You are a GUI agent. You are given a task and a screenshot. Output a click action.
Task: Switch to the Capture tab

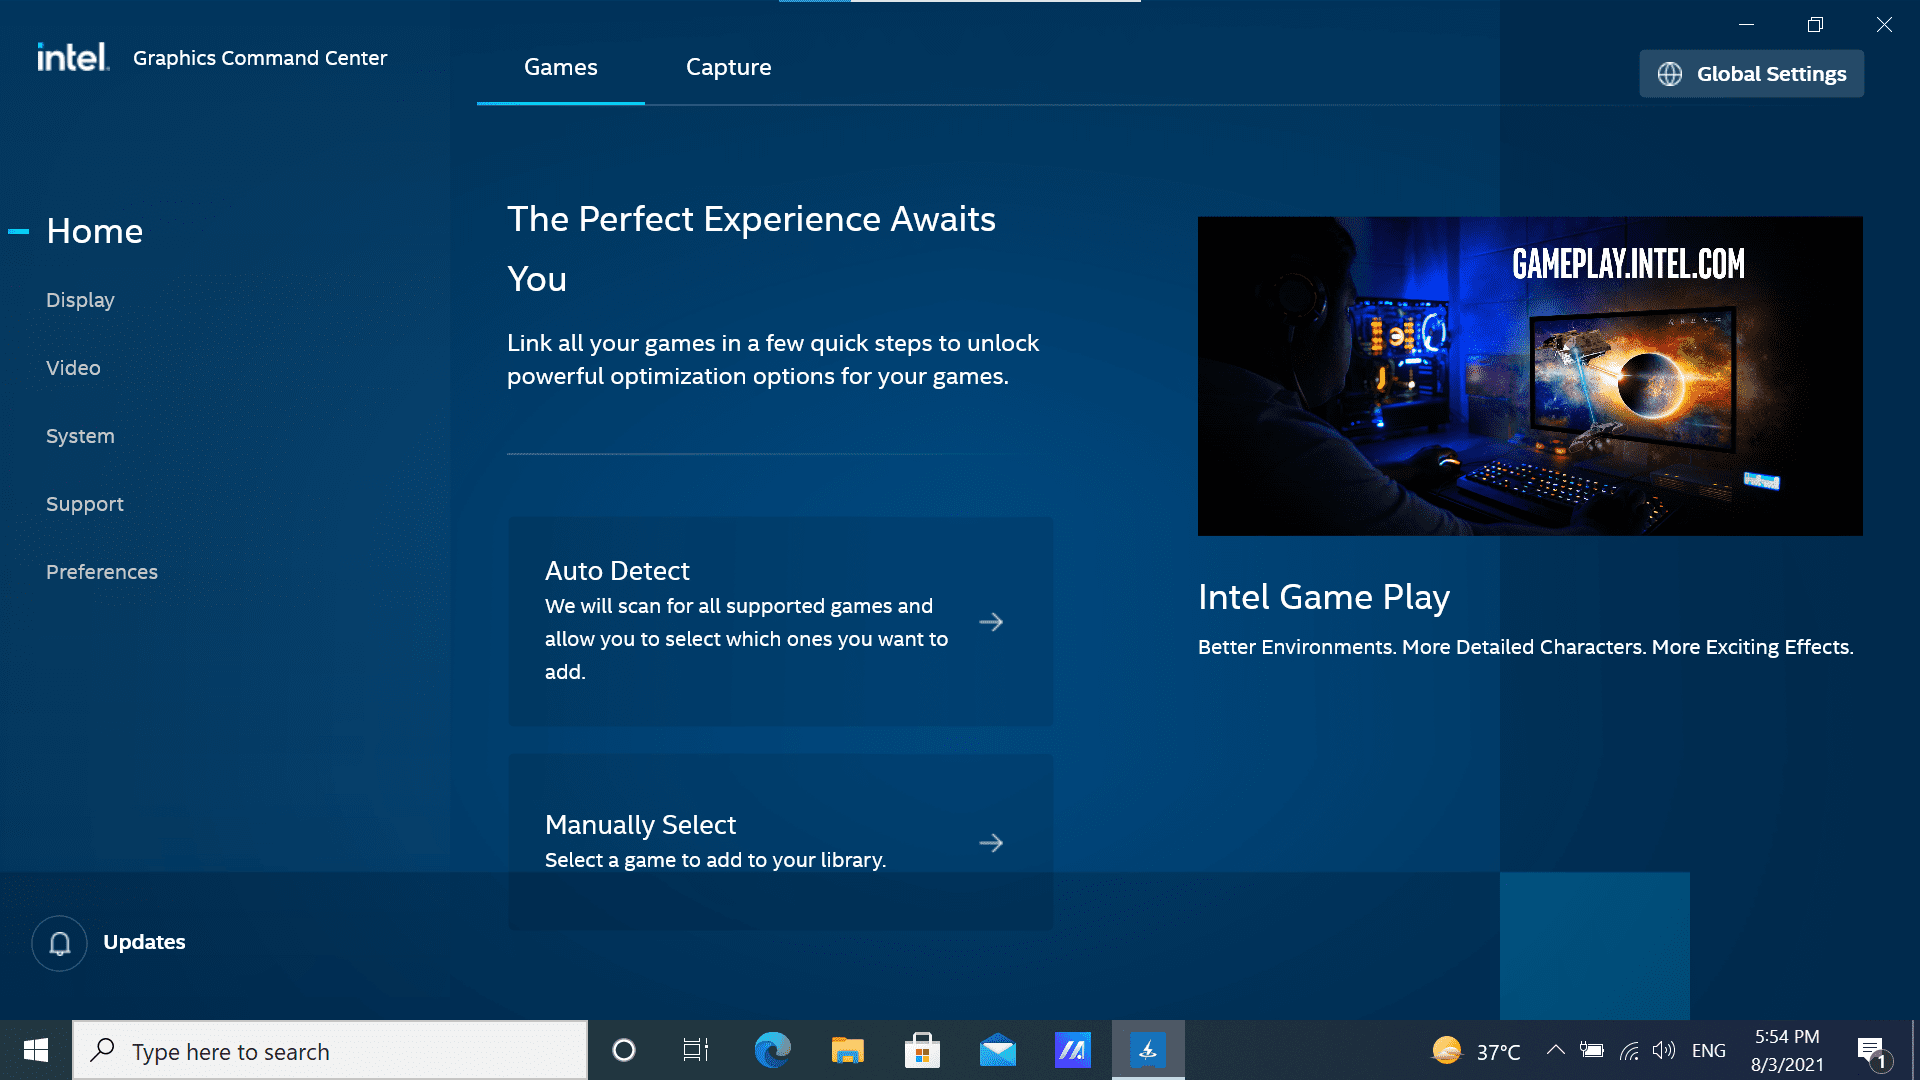click(729, 67)
